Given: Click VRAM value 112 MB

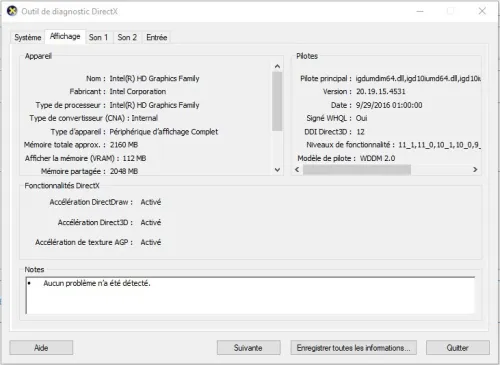Looking at the screenshot, I should (x=134, y=158).
